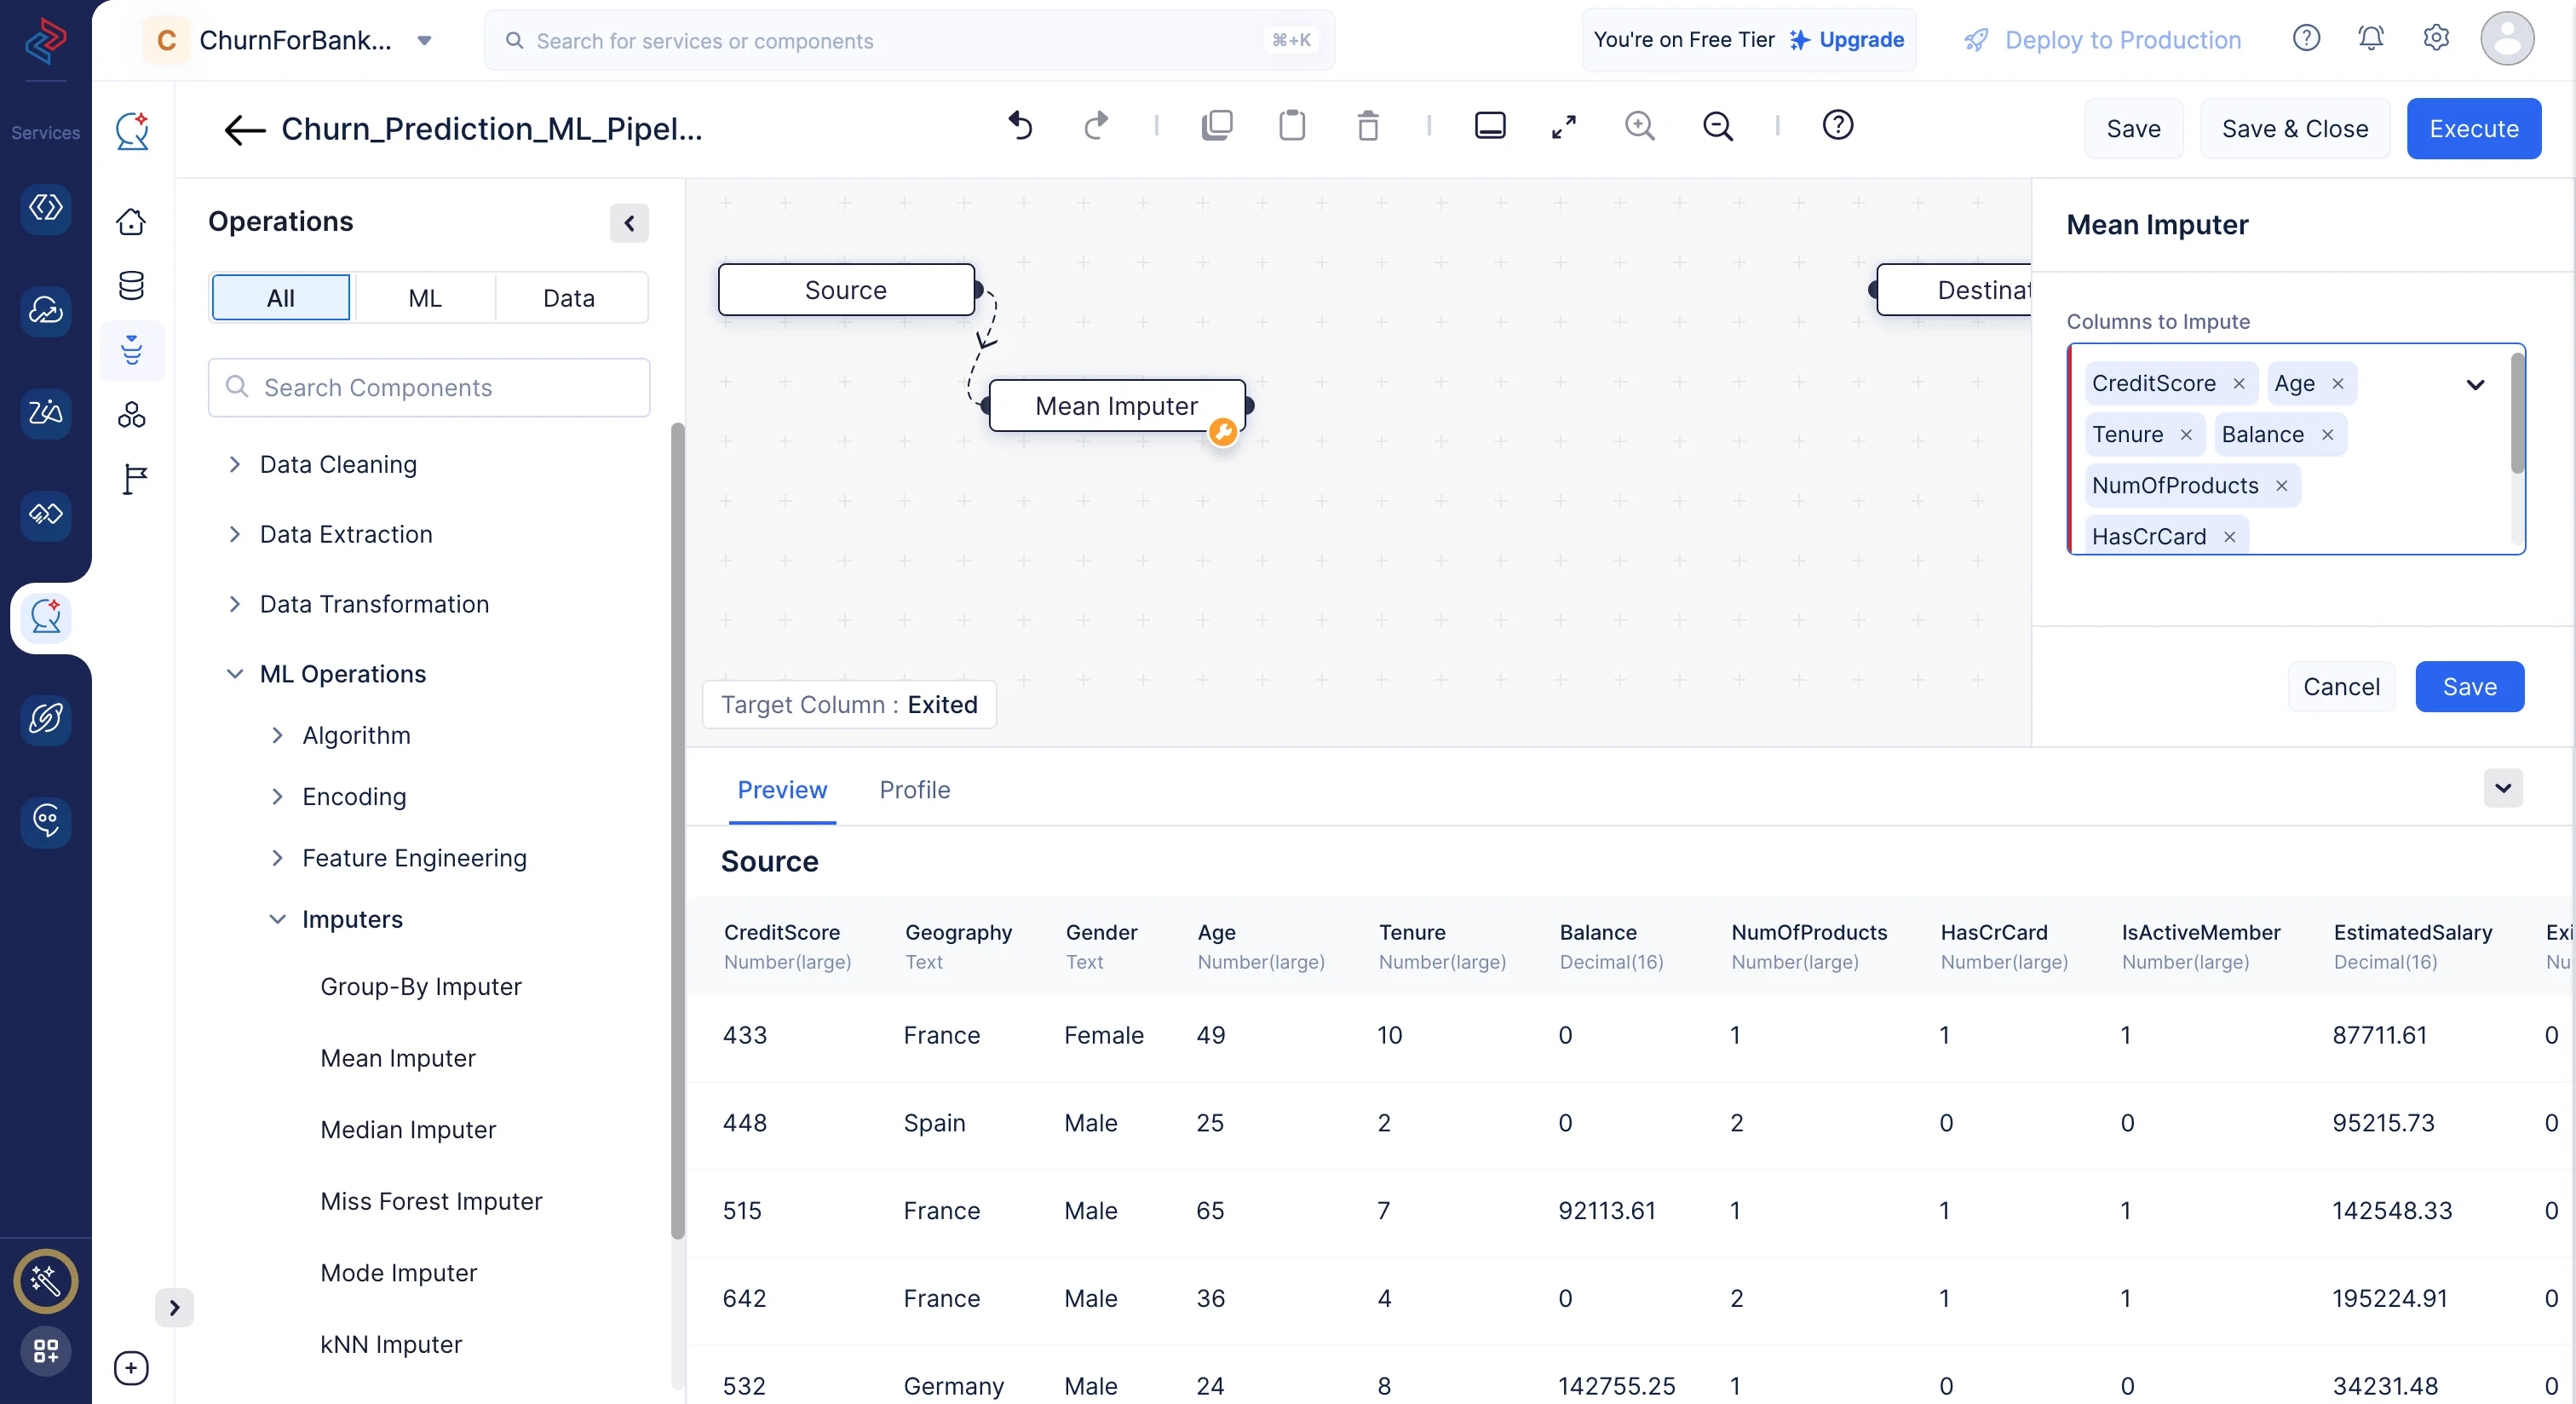Click the undo arrow icon
Viewport: 2576px width, 1404px height.
1019,126
